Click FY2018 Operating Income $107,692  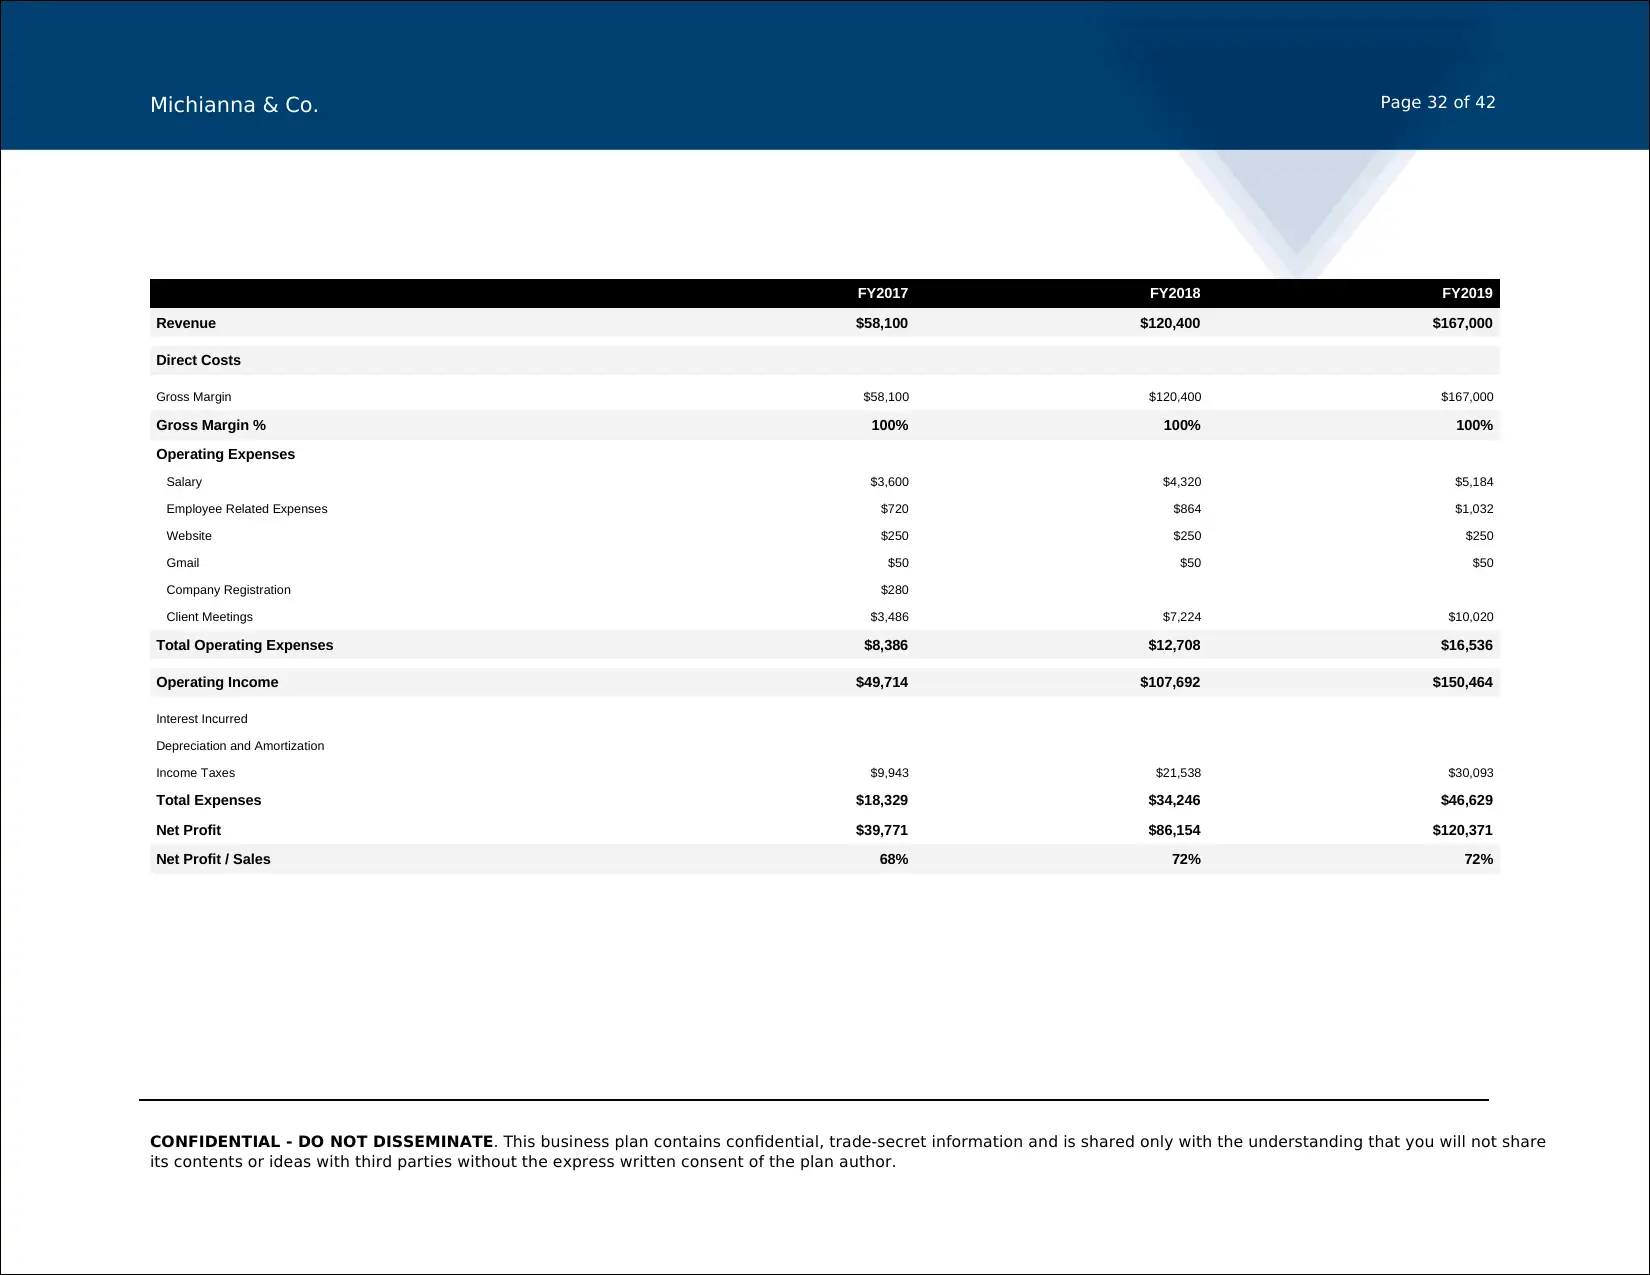(1170, 682)
